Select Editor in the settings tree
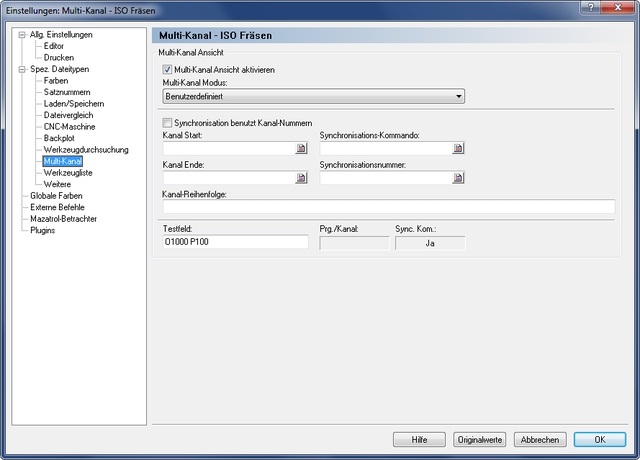Viewport: 640px width, 460px height. (x=53, y=46)
